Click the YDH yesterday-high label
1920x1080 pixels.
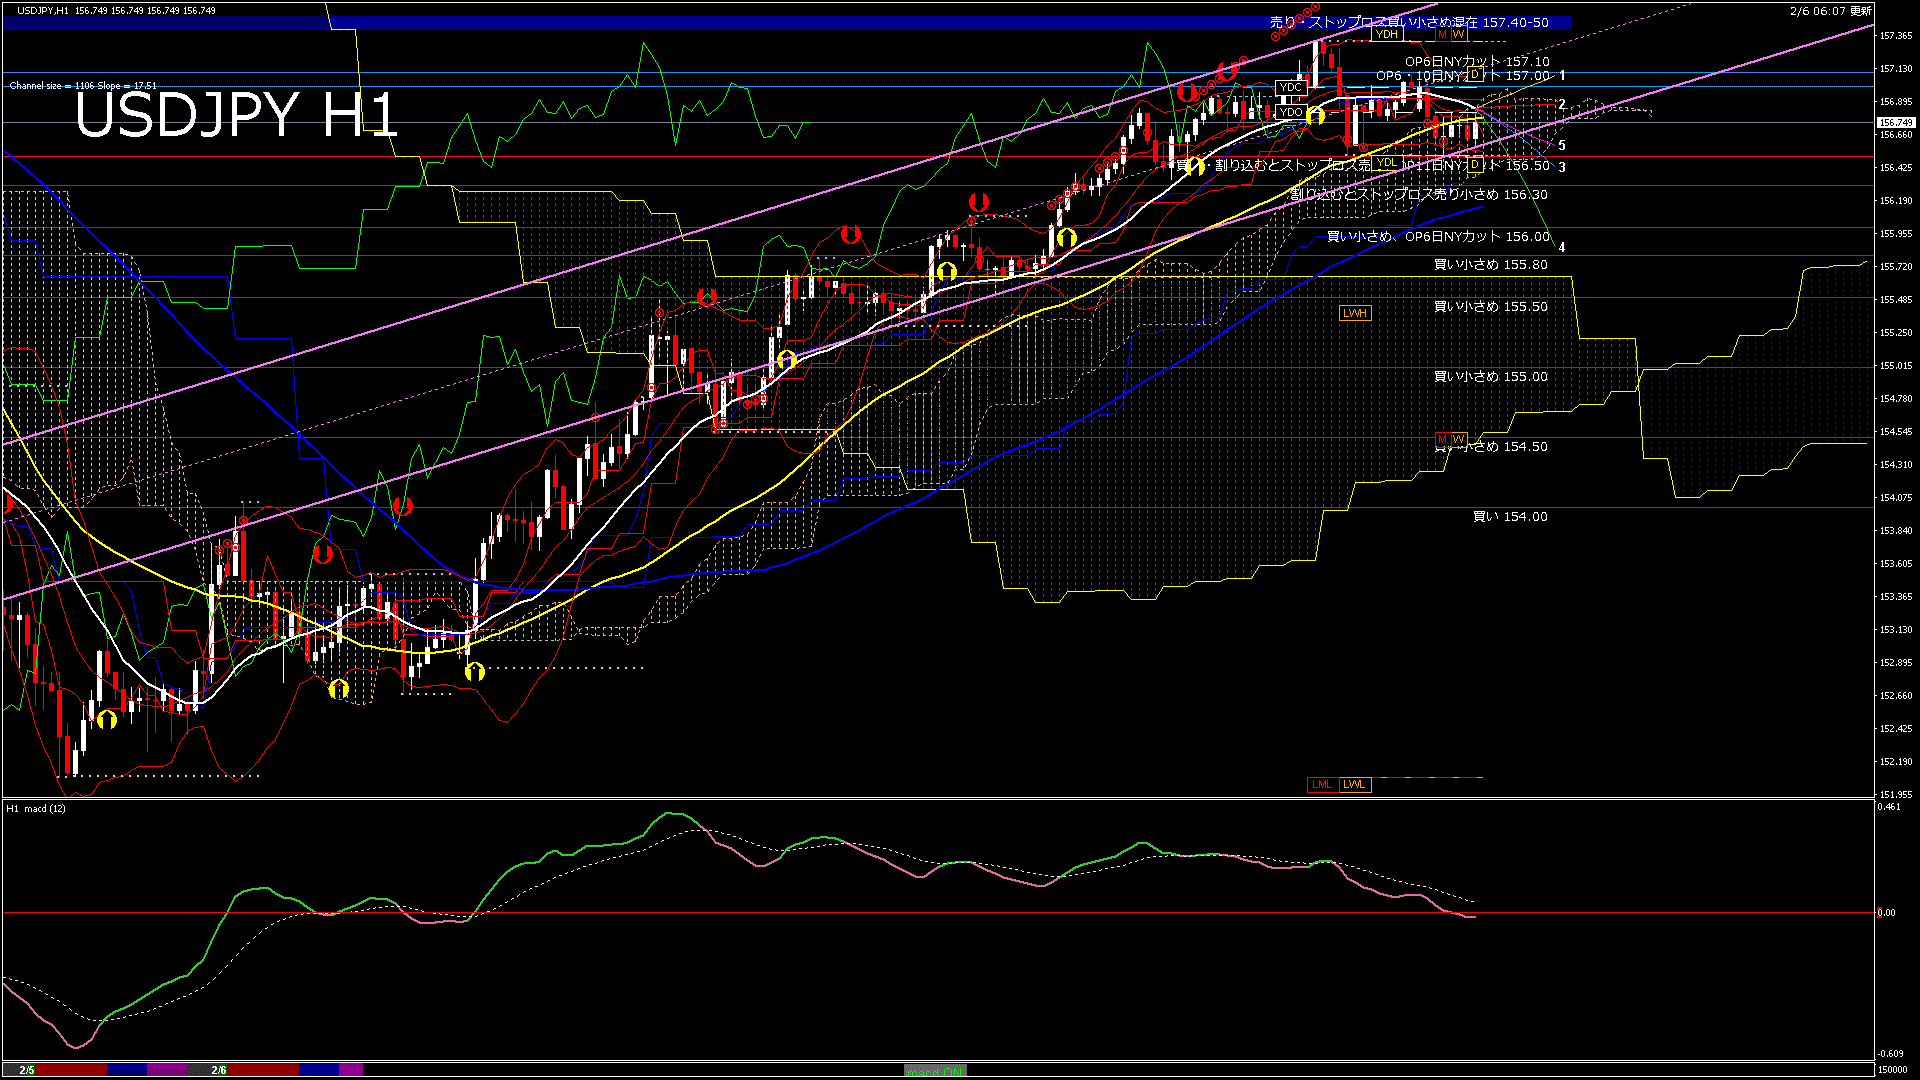1386,35
